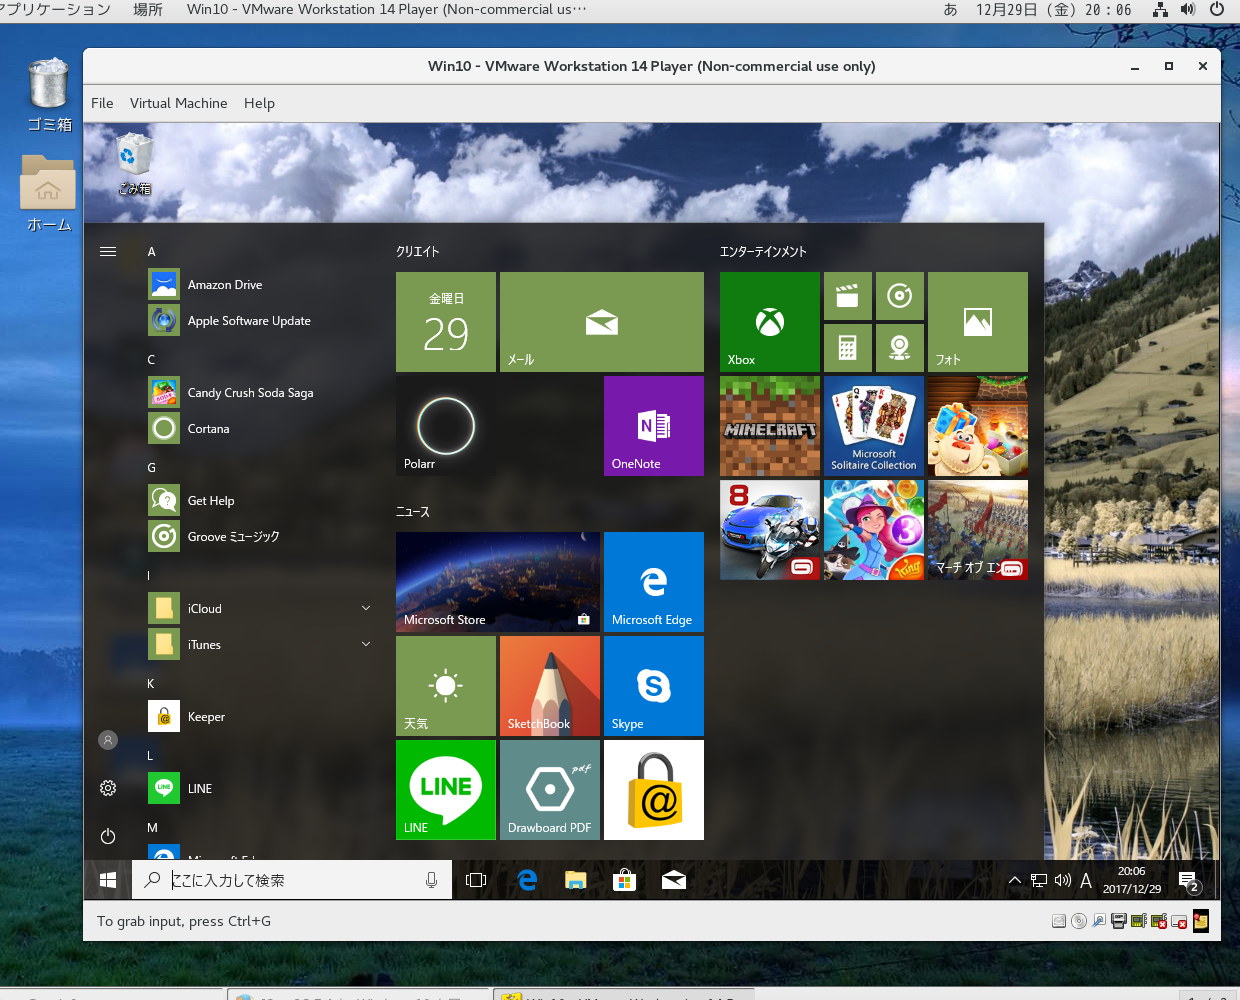Open Candy Crush Soda Saga from list
This screenshot has height=1000, width=1240.
[250, 393]
